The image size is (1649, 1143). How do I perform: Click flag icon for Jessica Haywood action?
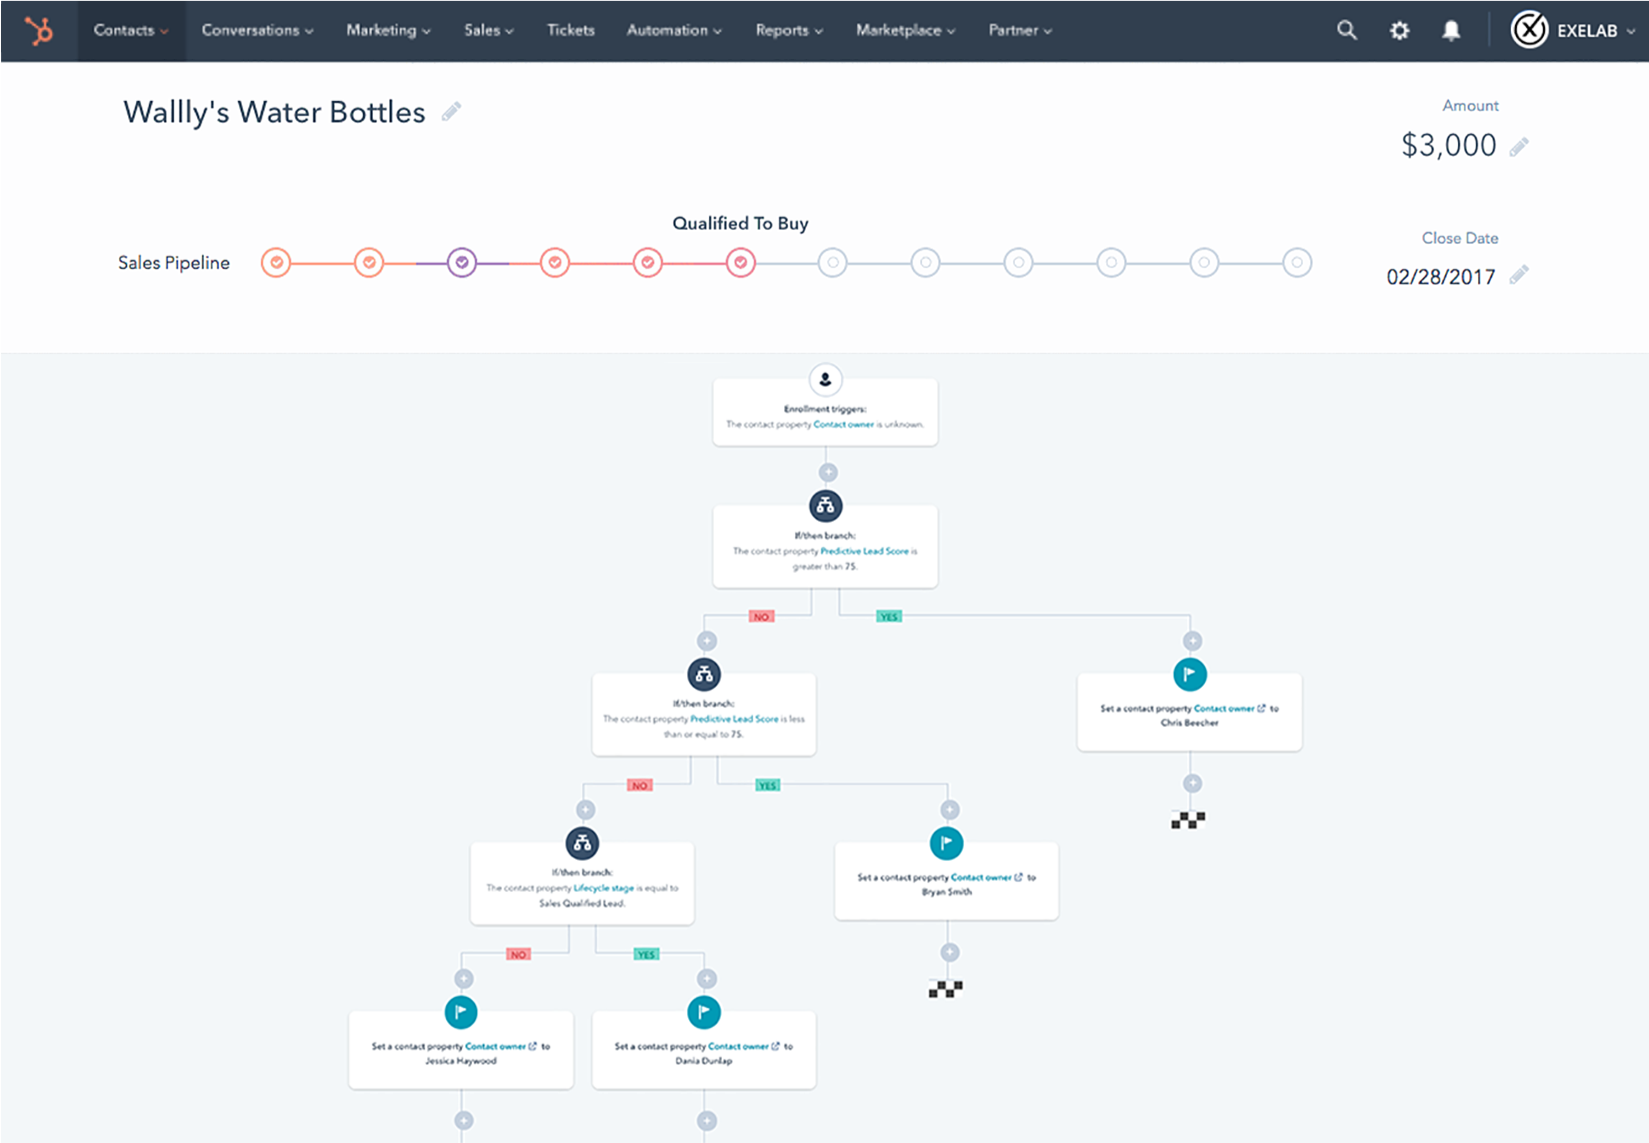(461, 1012)
